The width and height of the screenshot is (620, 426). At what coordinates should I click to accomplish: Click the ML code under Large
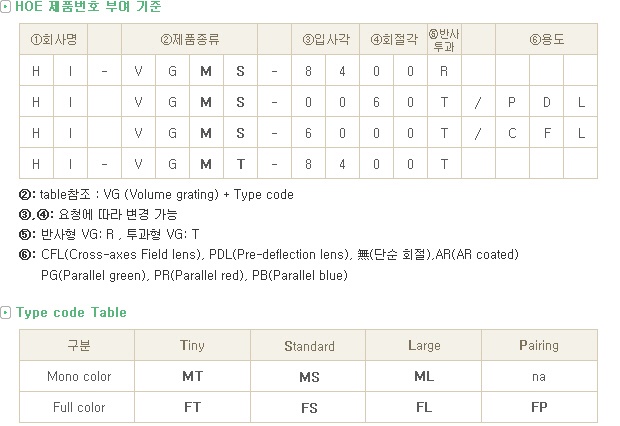tap(424, 376)
